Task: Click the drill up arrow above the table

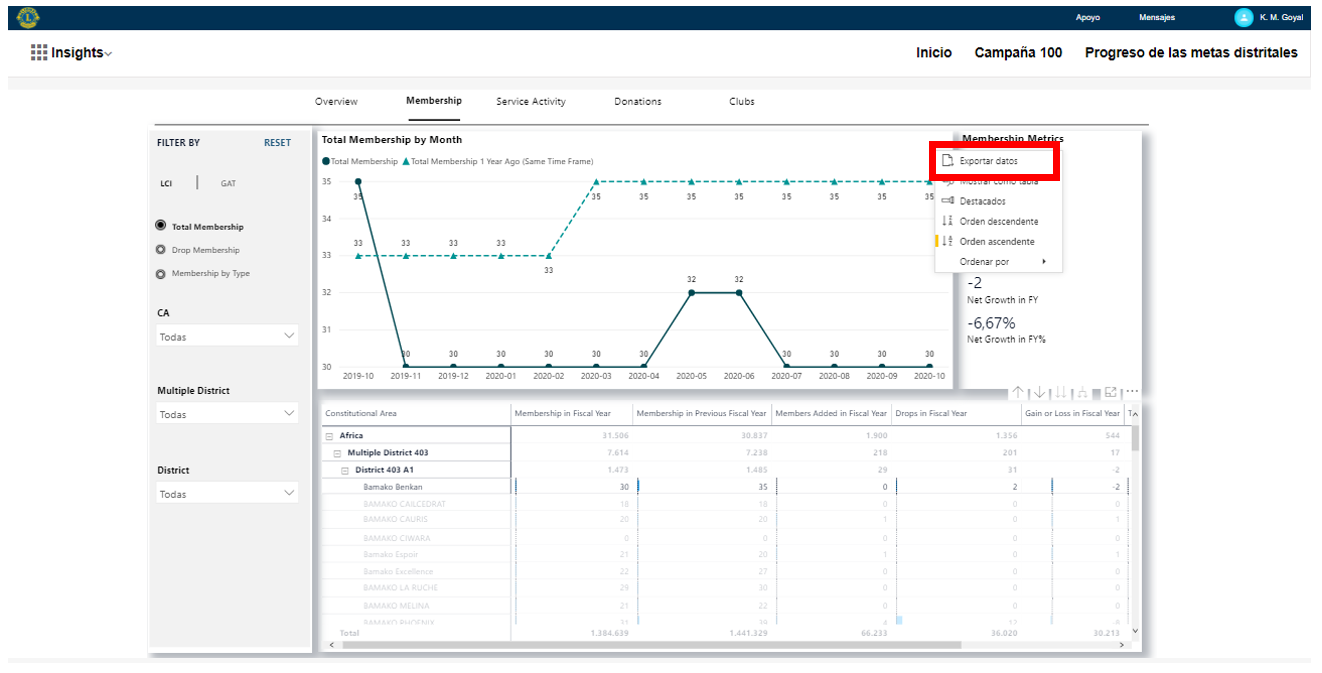Action: [x=1018, y=391]
